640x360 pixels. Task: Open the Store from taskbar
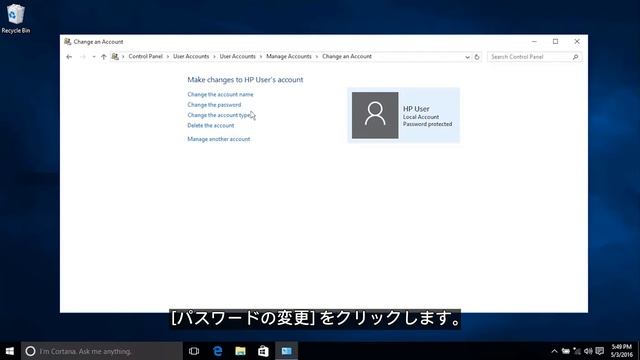pyautogui.click(x=263, y=351)
